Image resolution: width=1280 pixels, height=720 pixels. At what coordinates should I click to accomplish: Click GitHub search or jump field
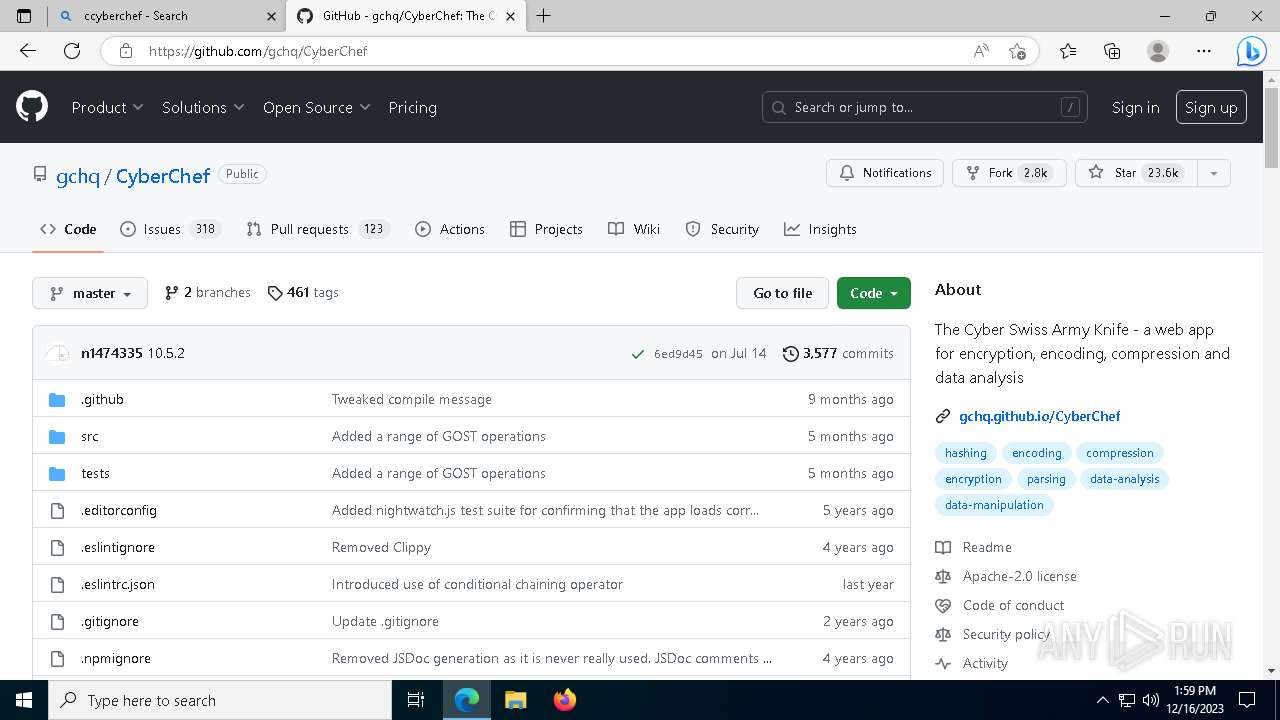pyautogui.click(x=925, y=107)
